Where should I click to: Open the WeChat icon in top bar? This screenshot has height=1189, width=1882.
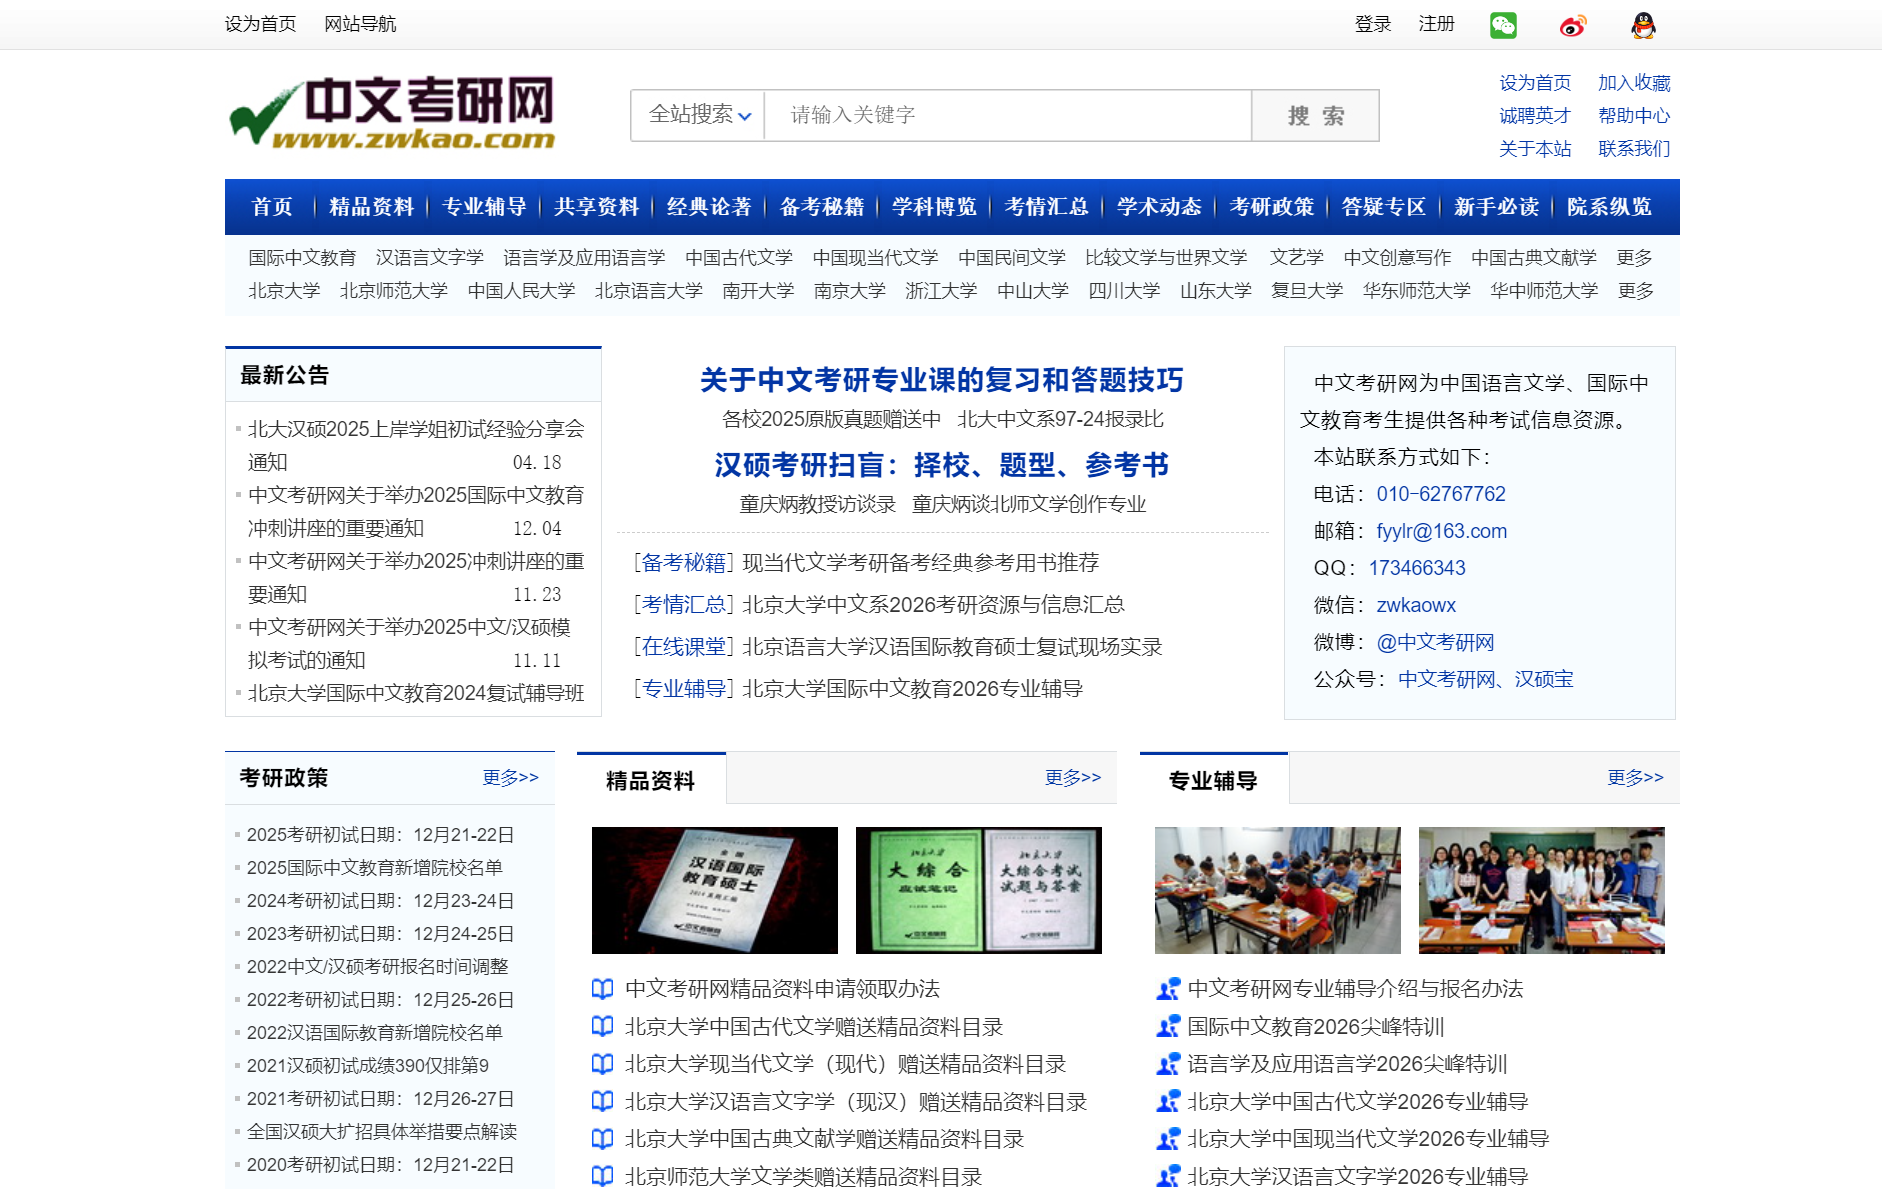coord(1503,25)
